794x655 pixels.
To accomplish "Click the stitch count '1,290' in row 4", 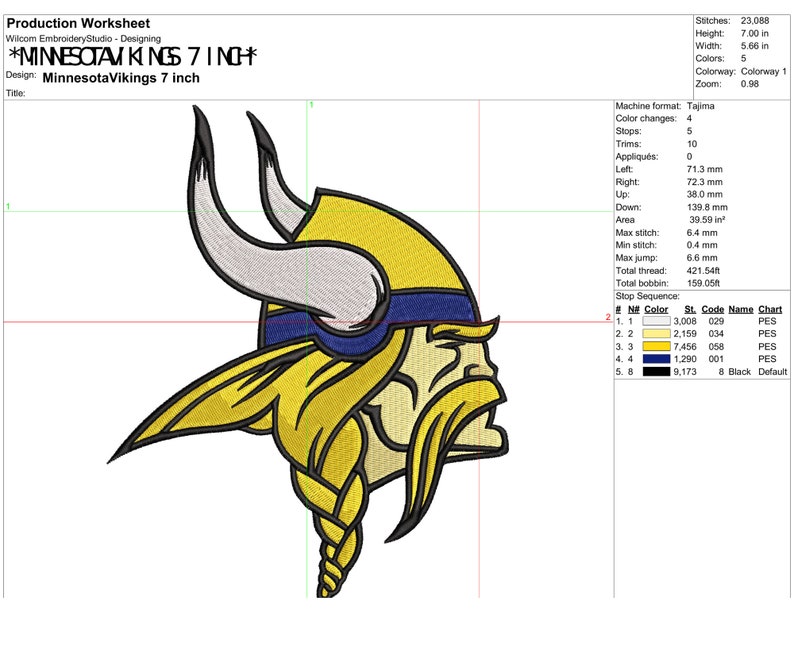I will [685, 359].
